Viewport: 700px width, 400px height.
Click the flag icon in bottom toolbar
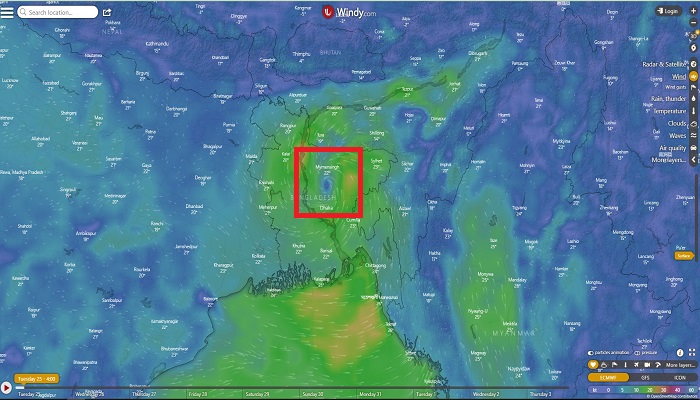pyautogui.click(x=615, y=365)
